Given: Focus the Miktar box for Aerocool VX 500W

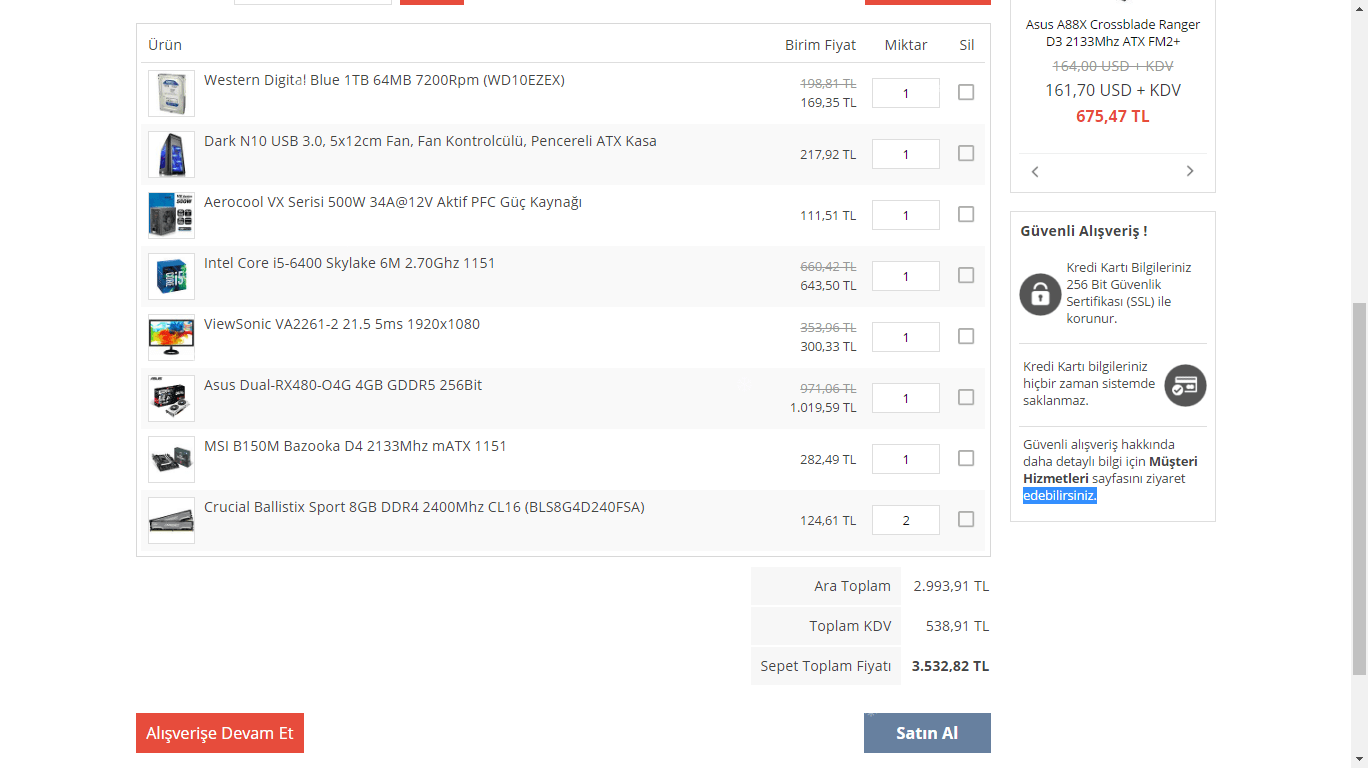Looking at the screenshot, I should pos(906,215).
